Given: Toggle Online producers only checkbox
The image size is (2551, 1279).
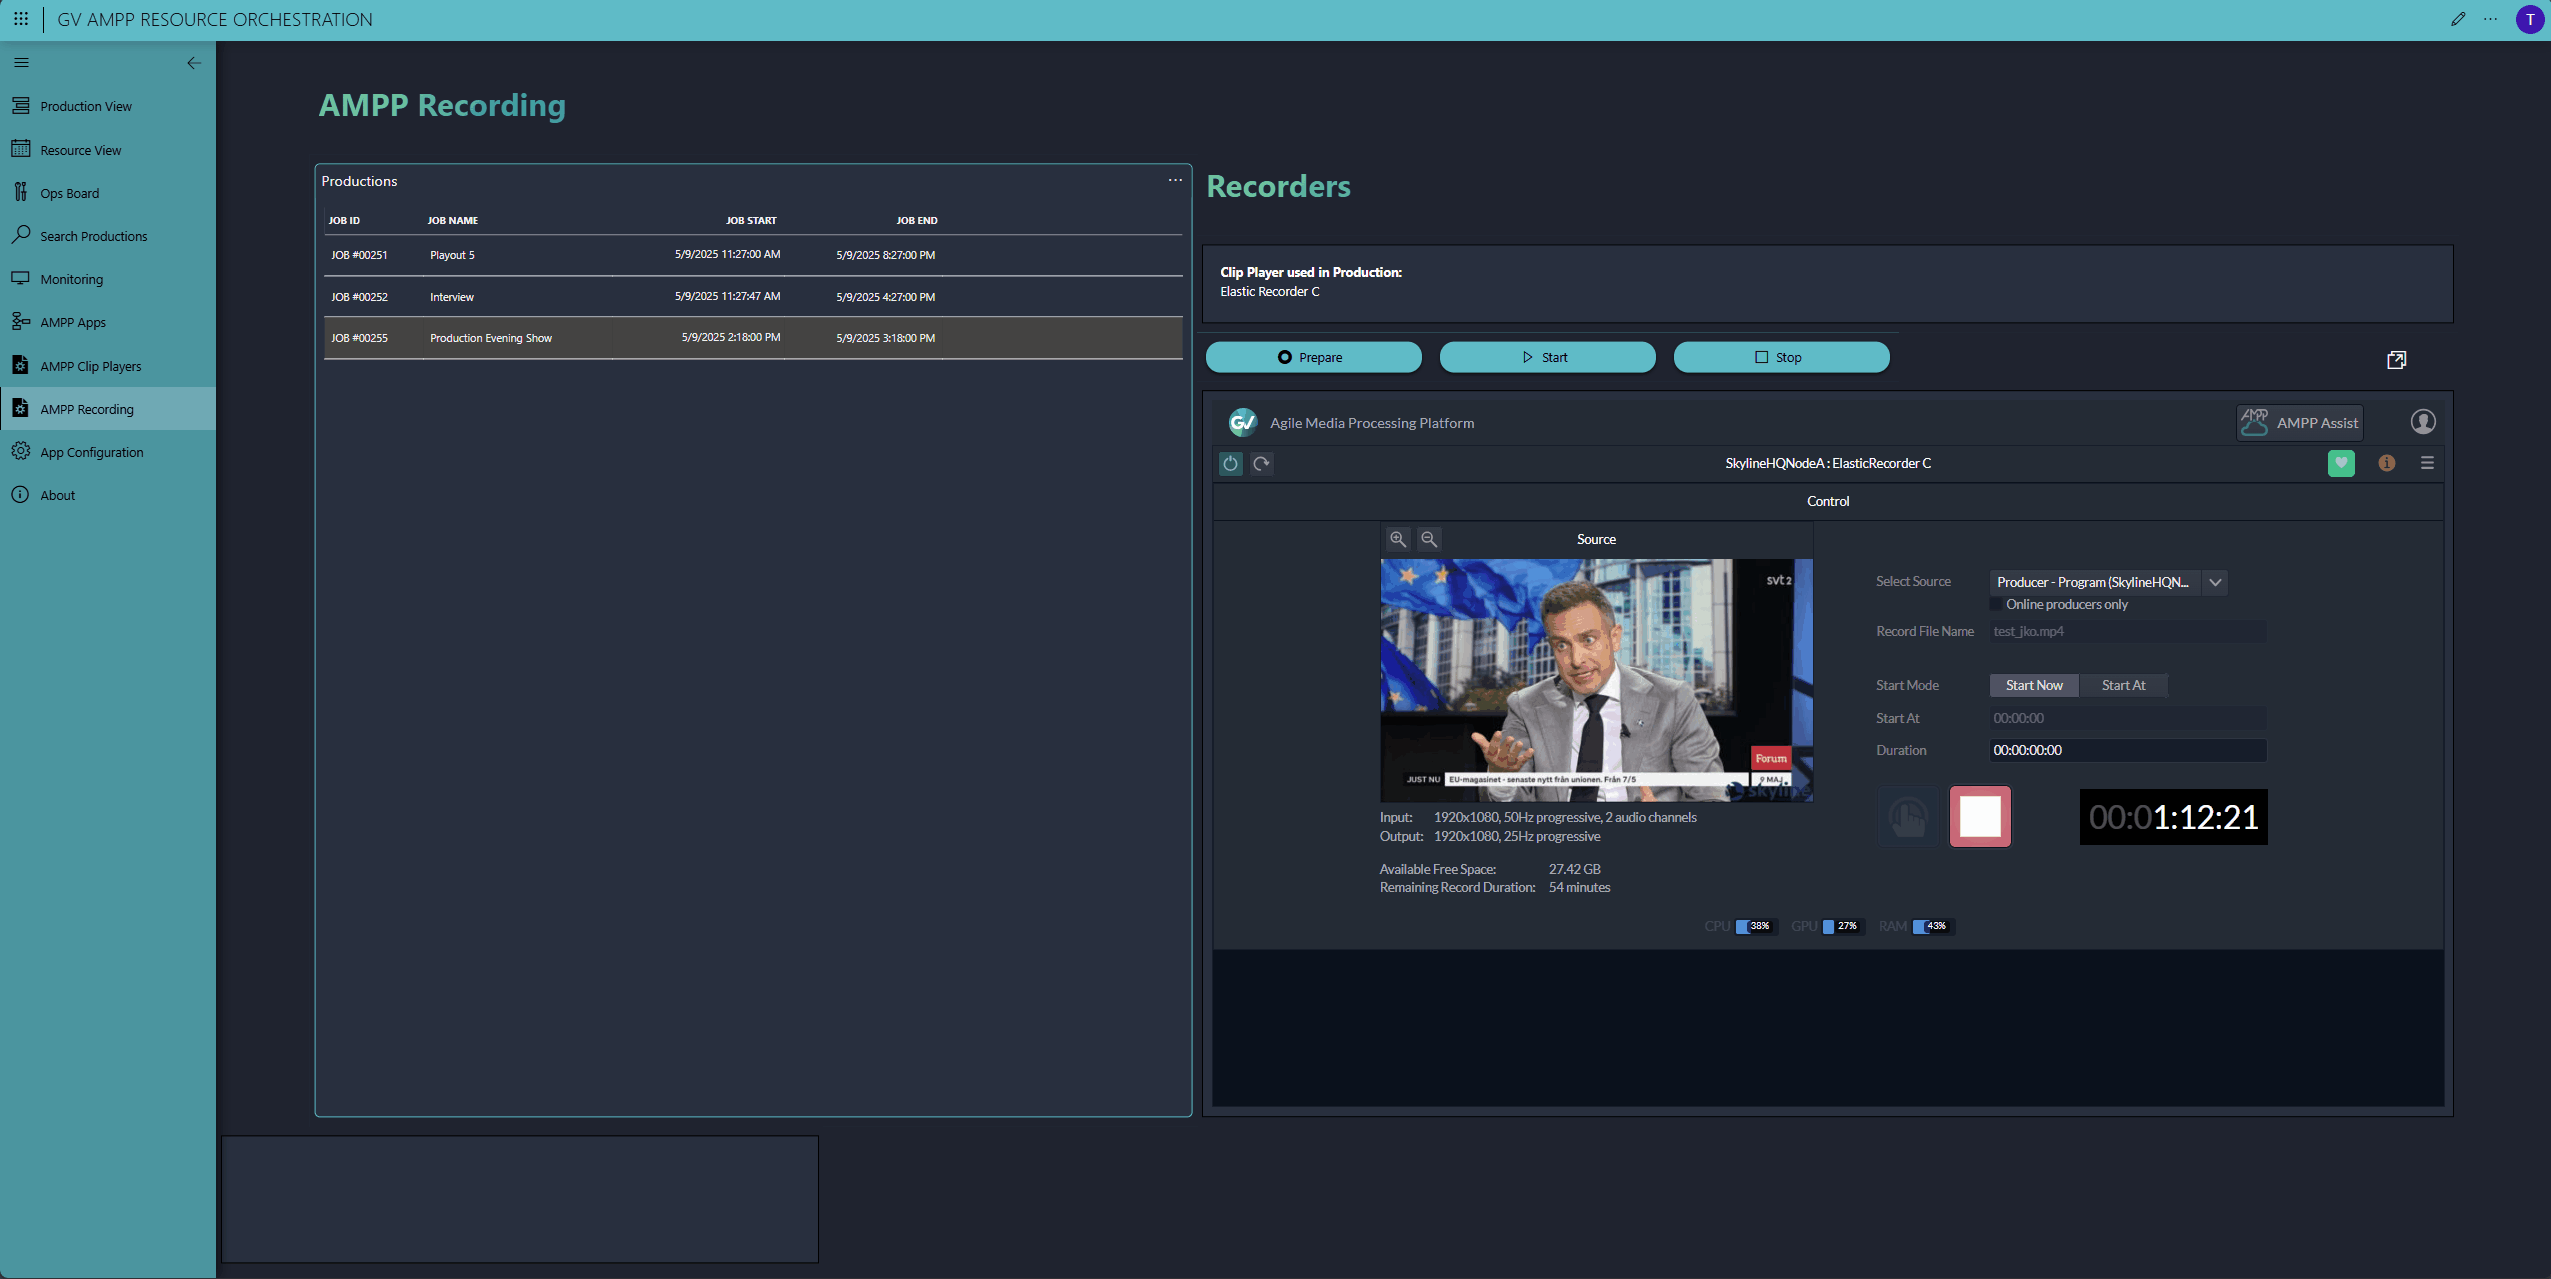Looking at the screenshot, I should point(1996,604).
